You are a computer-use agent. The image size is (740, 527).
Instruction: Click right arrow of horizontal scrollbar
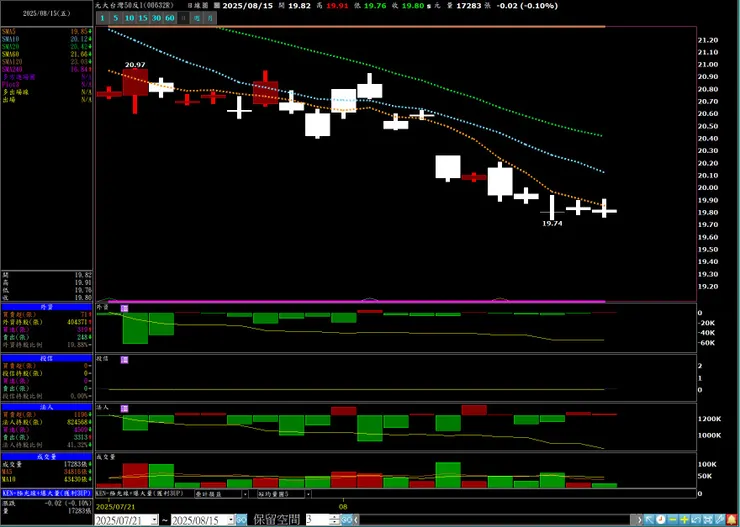(x=640, y=519)
